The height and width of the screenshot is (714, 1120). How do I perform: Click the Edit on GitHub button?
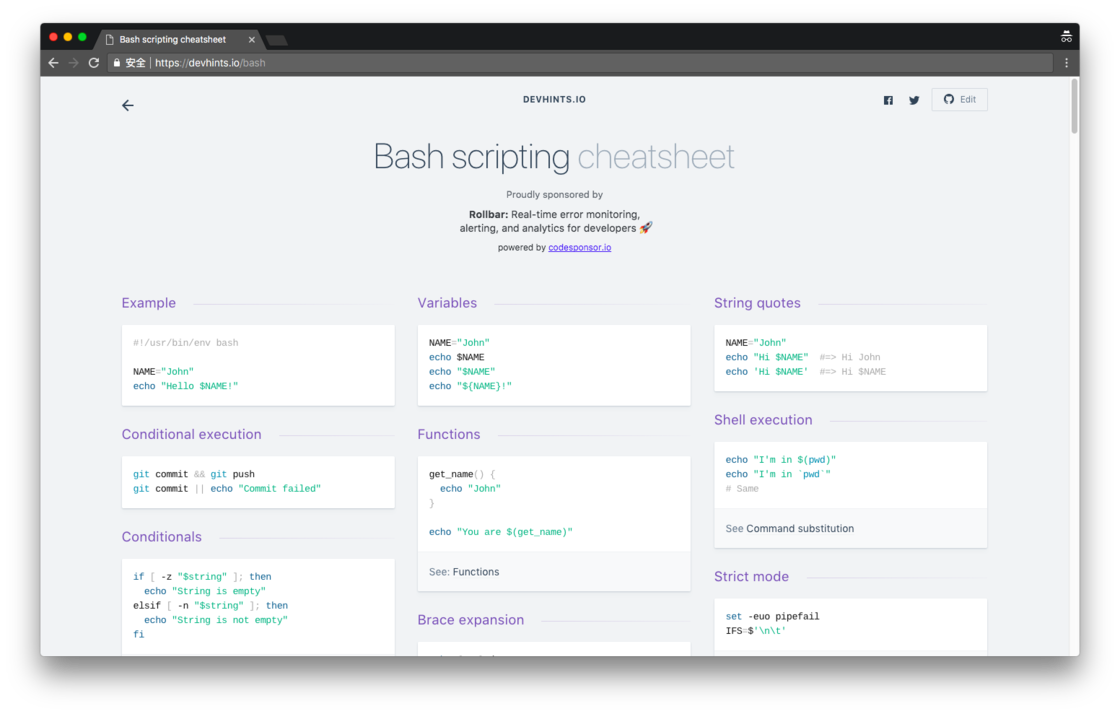point(959,99)
